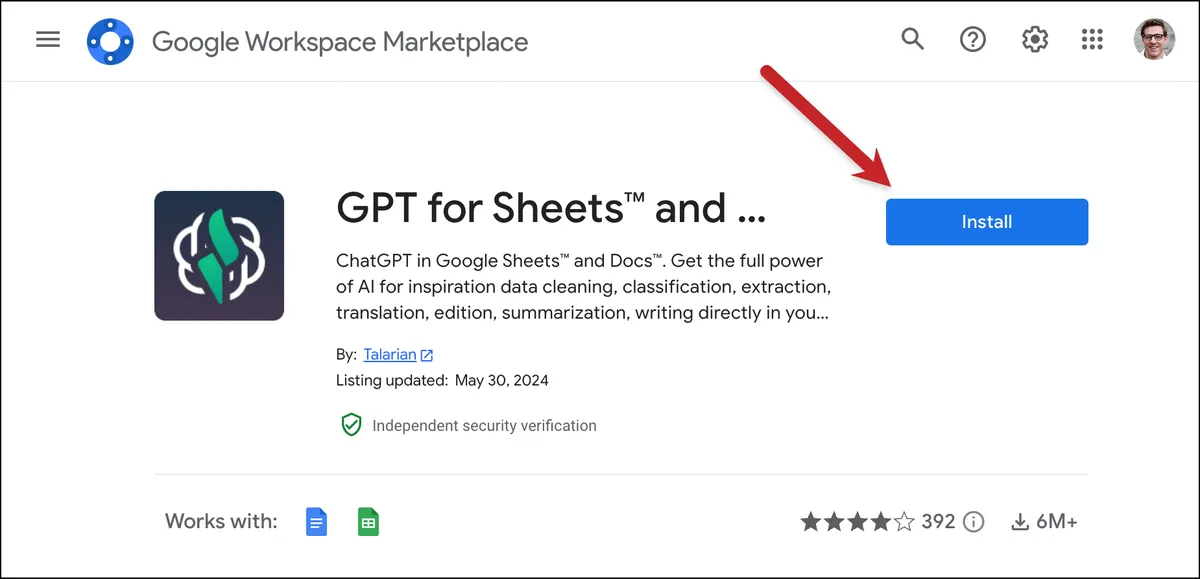The width and height of the screenshot is (1200, 579).
Task: Click the 392 reviews count
Action: 938,522
